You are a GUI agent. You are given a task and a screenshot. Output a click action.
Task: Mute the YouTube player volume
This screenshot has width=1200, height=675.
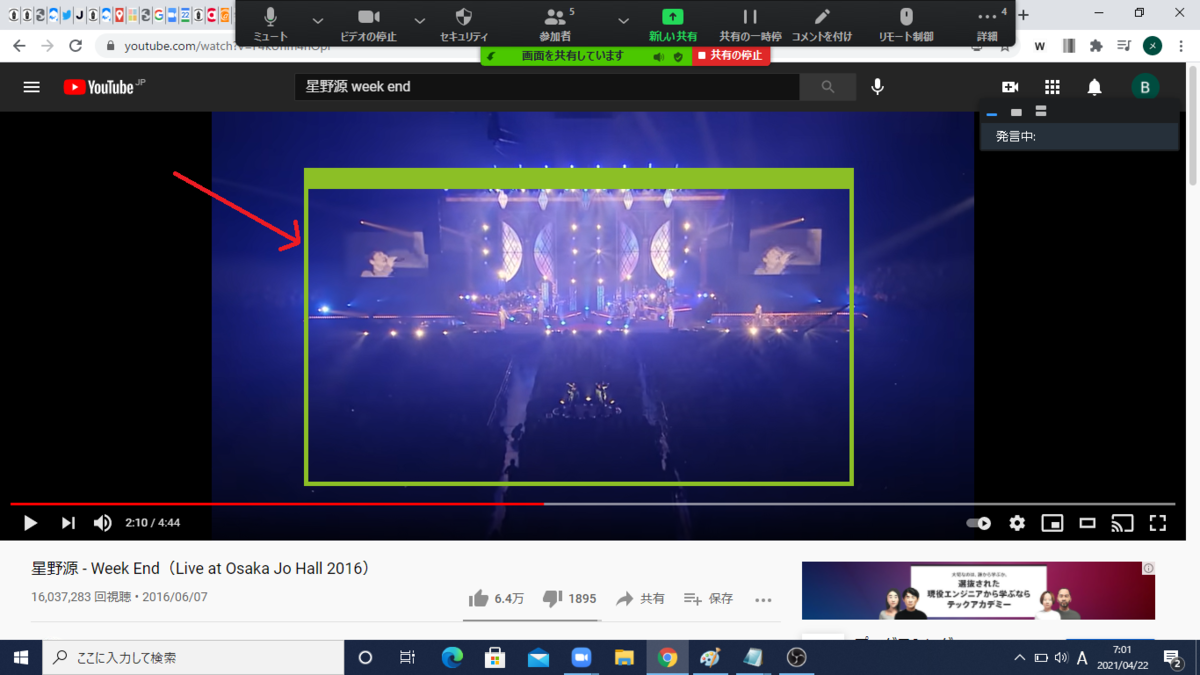[x=102, y=523]
